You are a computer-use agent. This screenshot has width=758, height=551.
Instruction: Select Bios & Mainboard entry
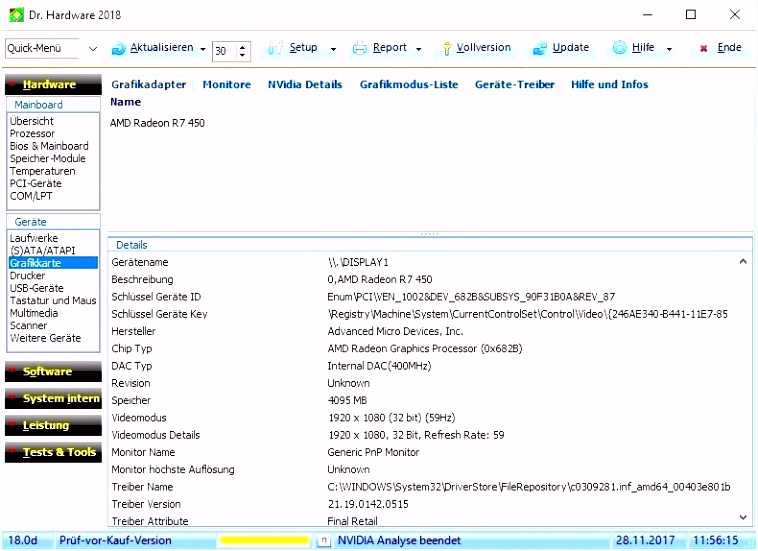tap(49, 146)
